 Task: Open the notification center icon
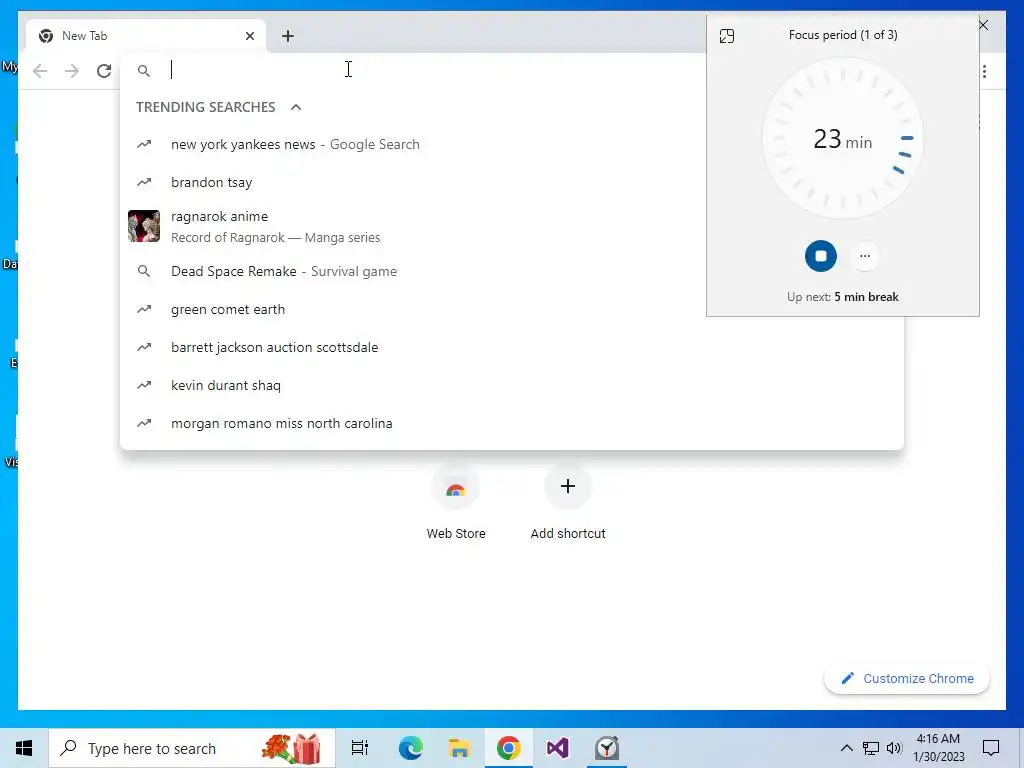point(991,748)
